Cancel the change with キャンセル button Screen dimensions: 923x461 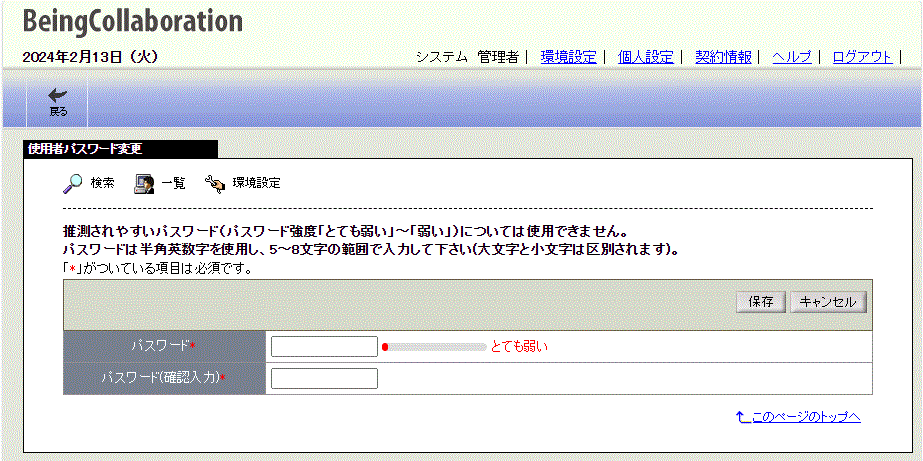[828, 302]
